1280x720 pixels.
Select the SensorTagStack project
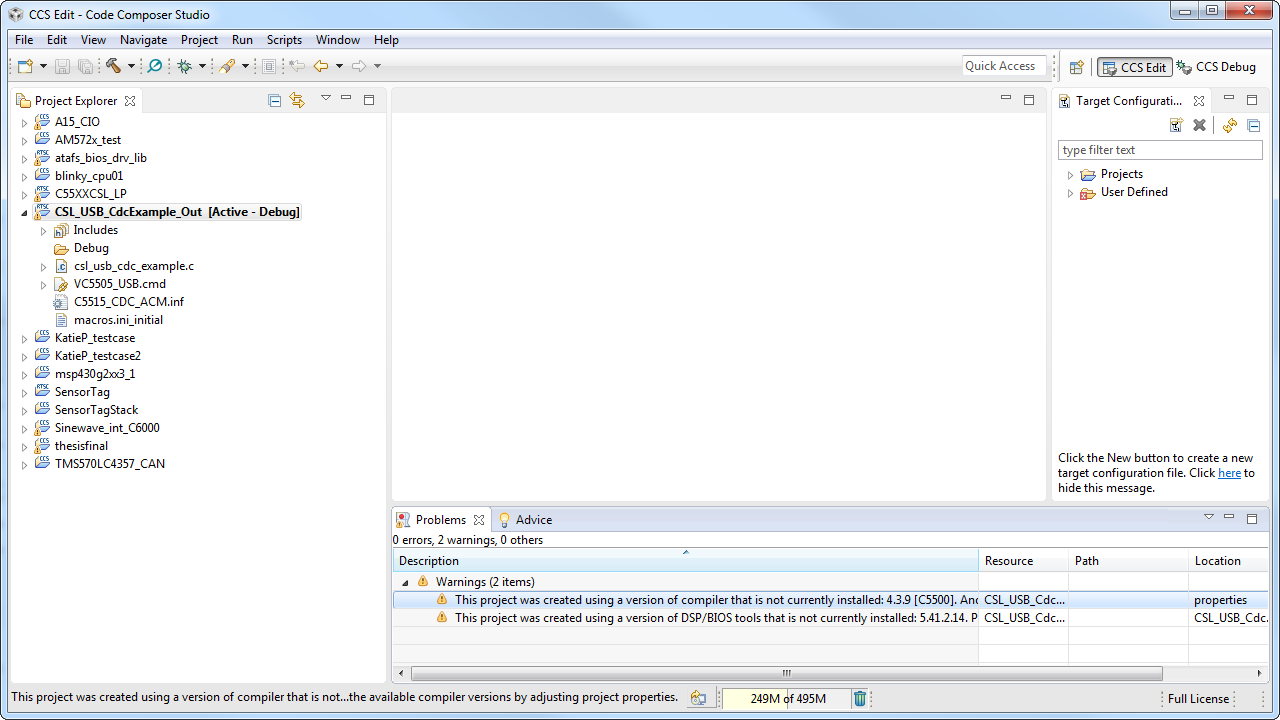(96, 410)
